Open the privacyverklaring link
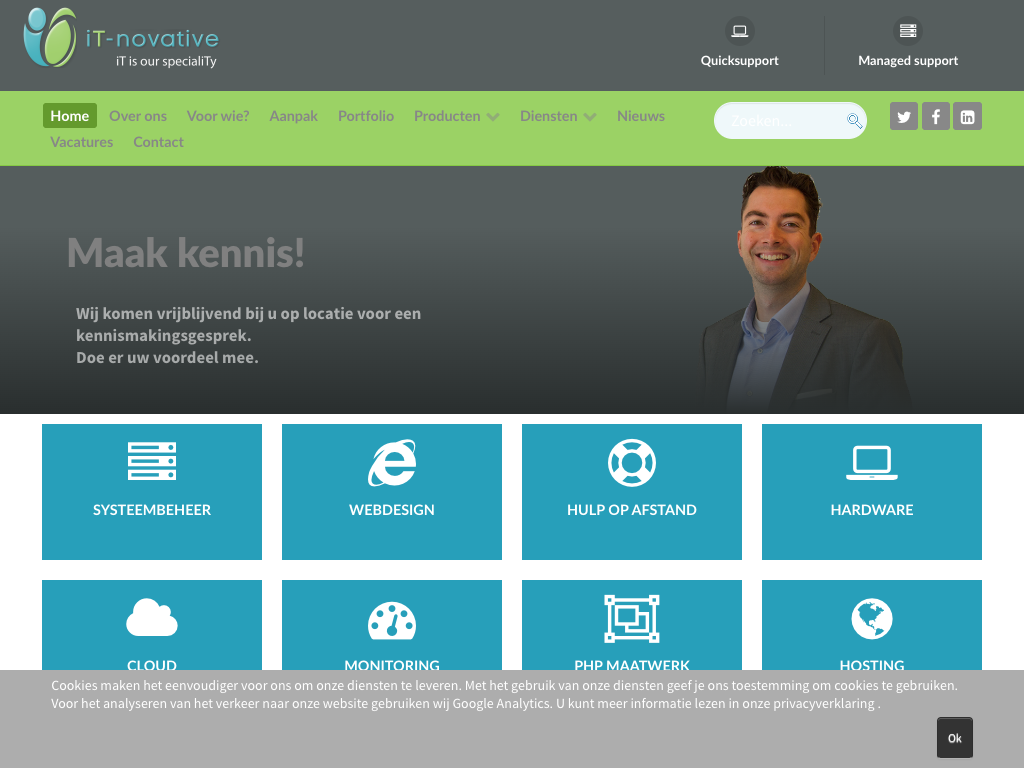1024x768 pixels. [x=825, y=703]
